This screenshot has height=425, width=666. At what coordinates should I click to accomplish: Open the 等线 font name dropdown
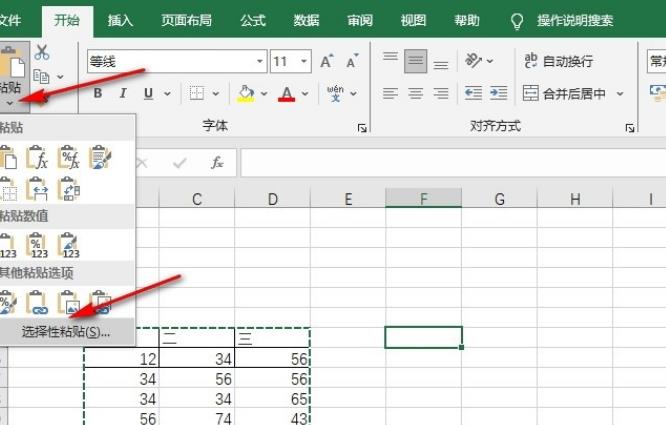coord(260,61)
